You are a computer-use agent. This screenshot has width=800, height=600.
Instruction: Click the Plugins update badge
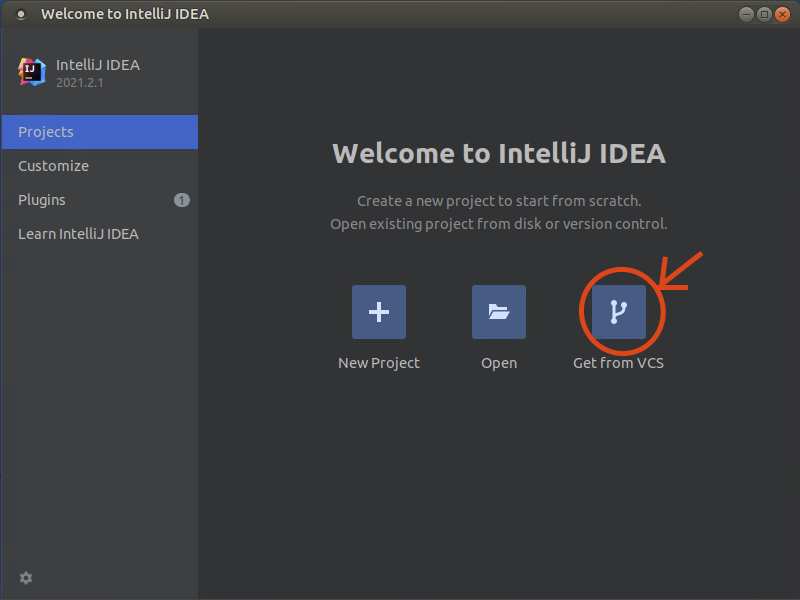(x=182, y=200)
